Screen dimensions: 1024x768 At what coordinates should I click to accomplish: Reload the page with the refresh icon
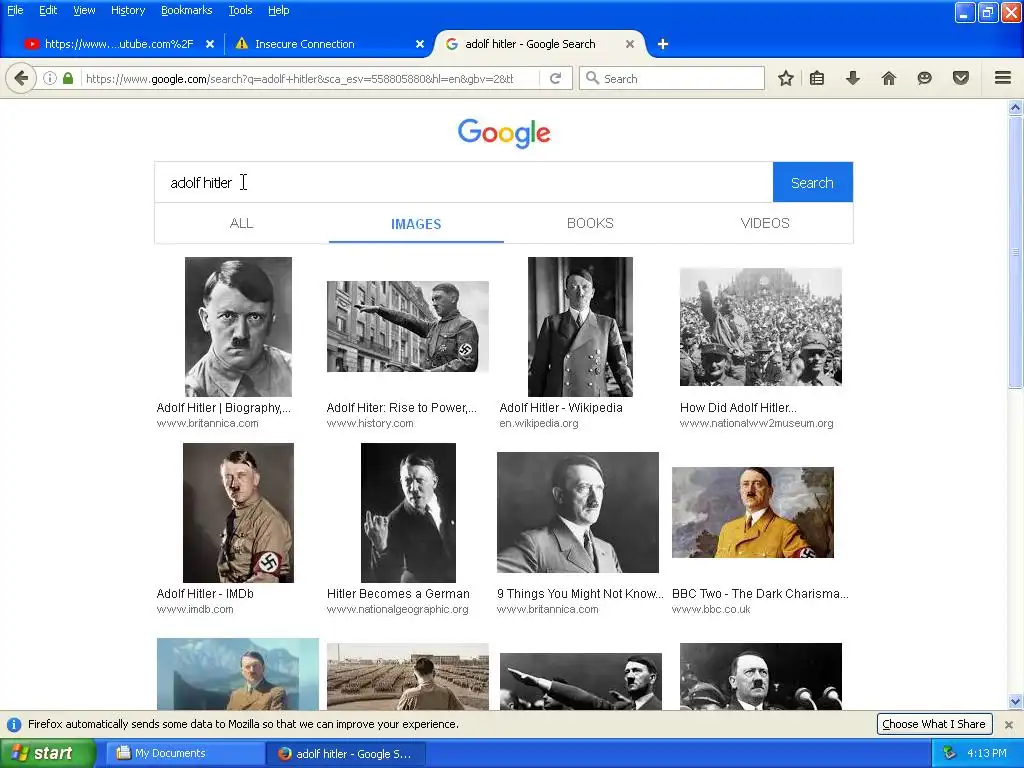556,78
